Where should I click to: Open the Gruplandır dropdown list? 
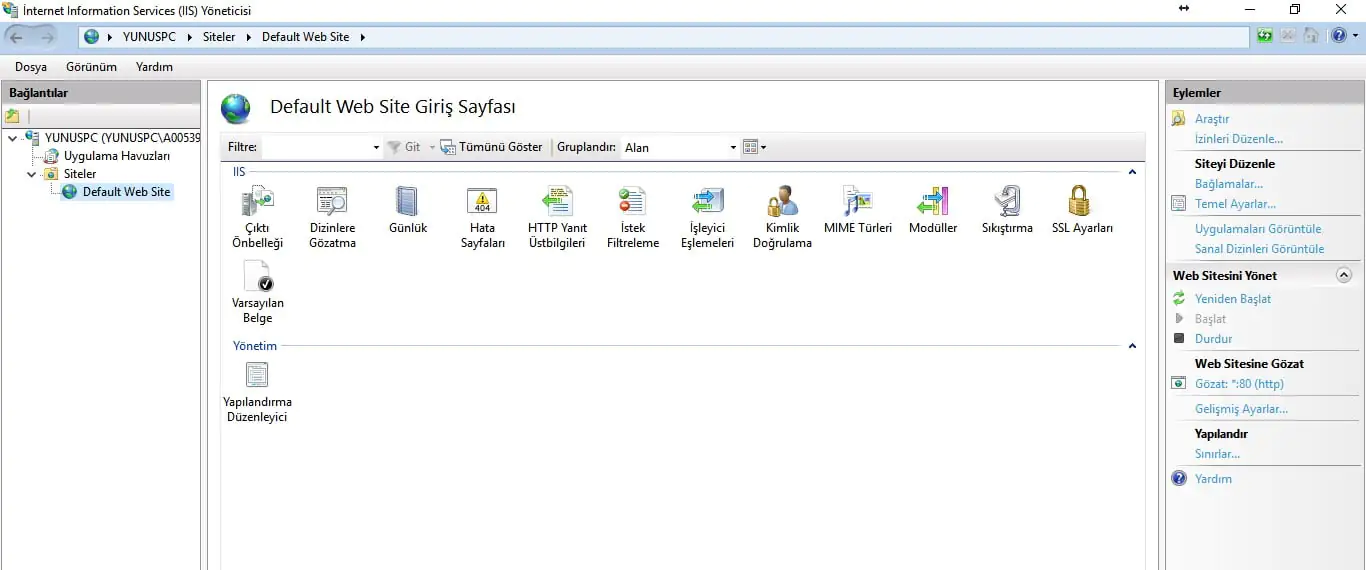click(x=733, y=148)
